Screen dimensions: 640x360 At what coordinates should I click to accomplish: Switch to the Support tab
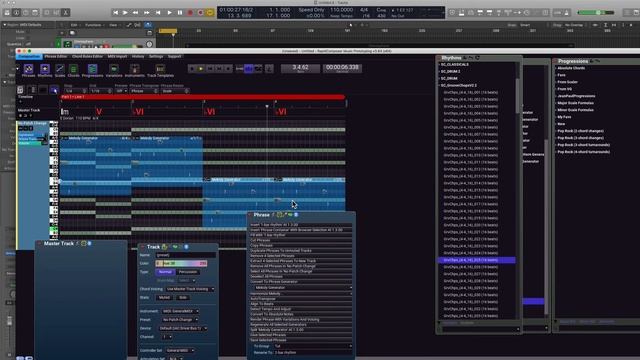coord(174,56)
